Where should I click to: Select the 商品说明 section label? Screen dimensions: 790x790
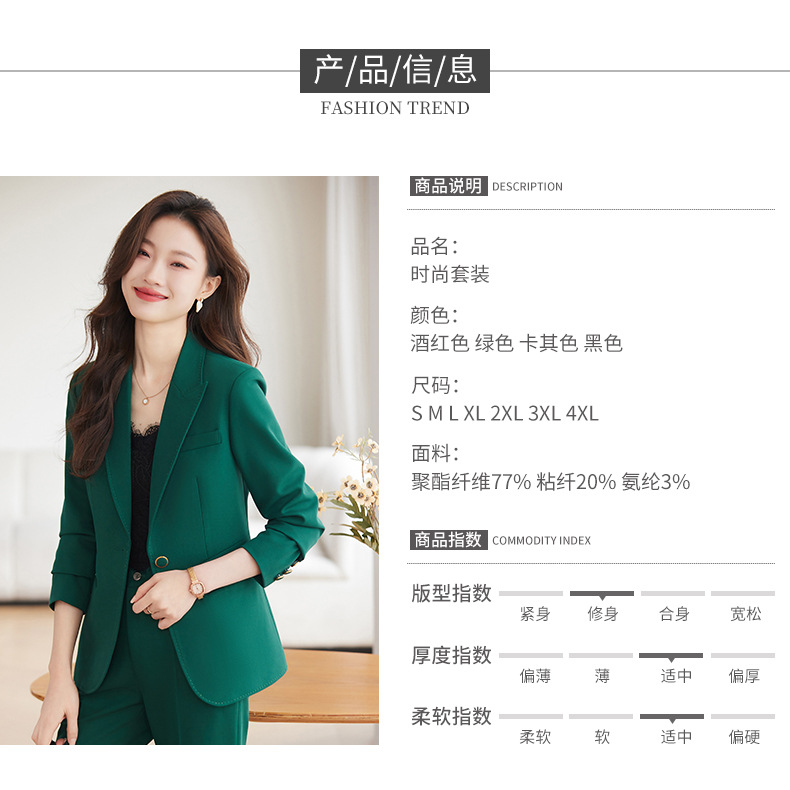(448, 186)
